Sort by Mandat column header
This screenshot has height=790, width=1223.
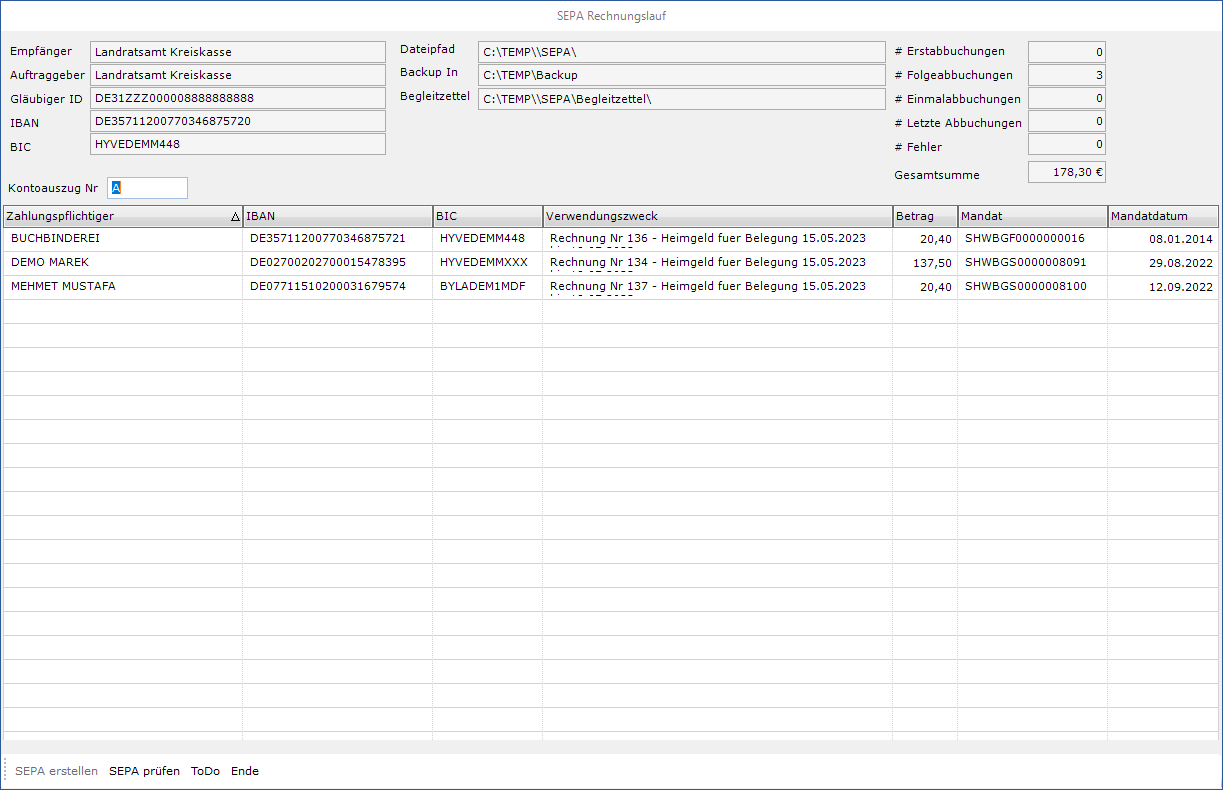coord(1031,216)
